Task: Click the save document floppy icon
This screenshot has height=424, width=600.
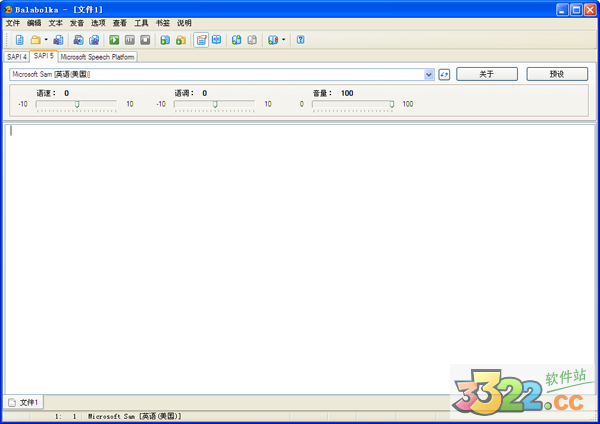Action: coord(58,40)
